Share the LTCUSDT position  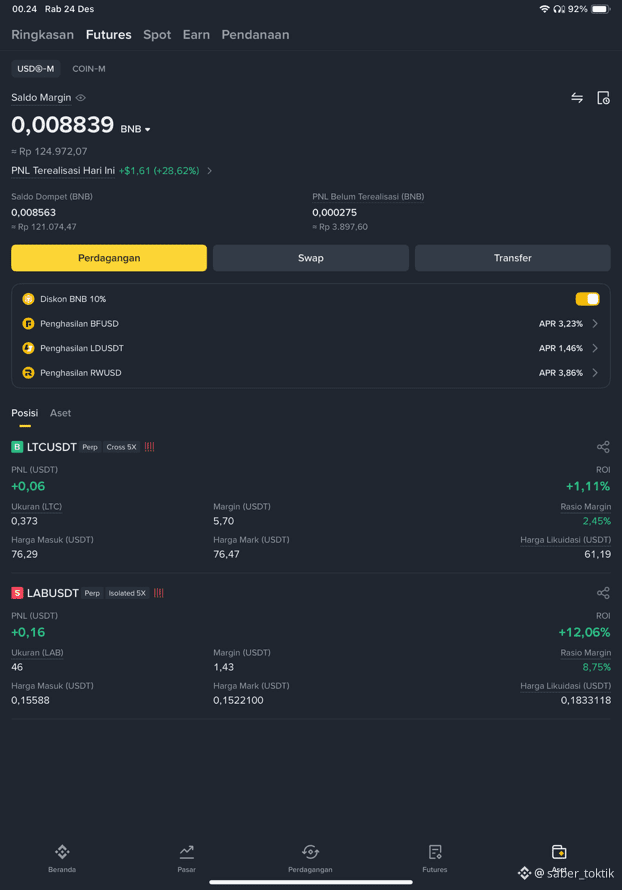point(603,447)
